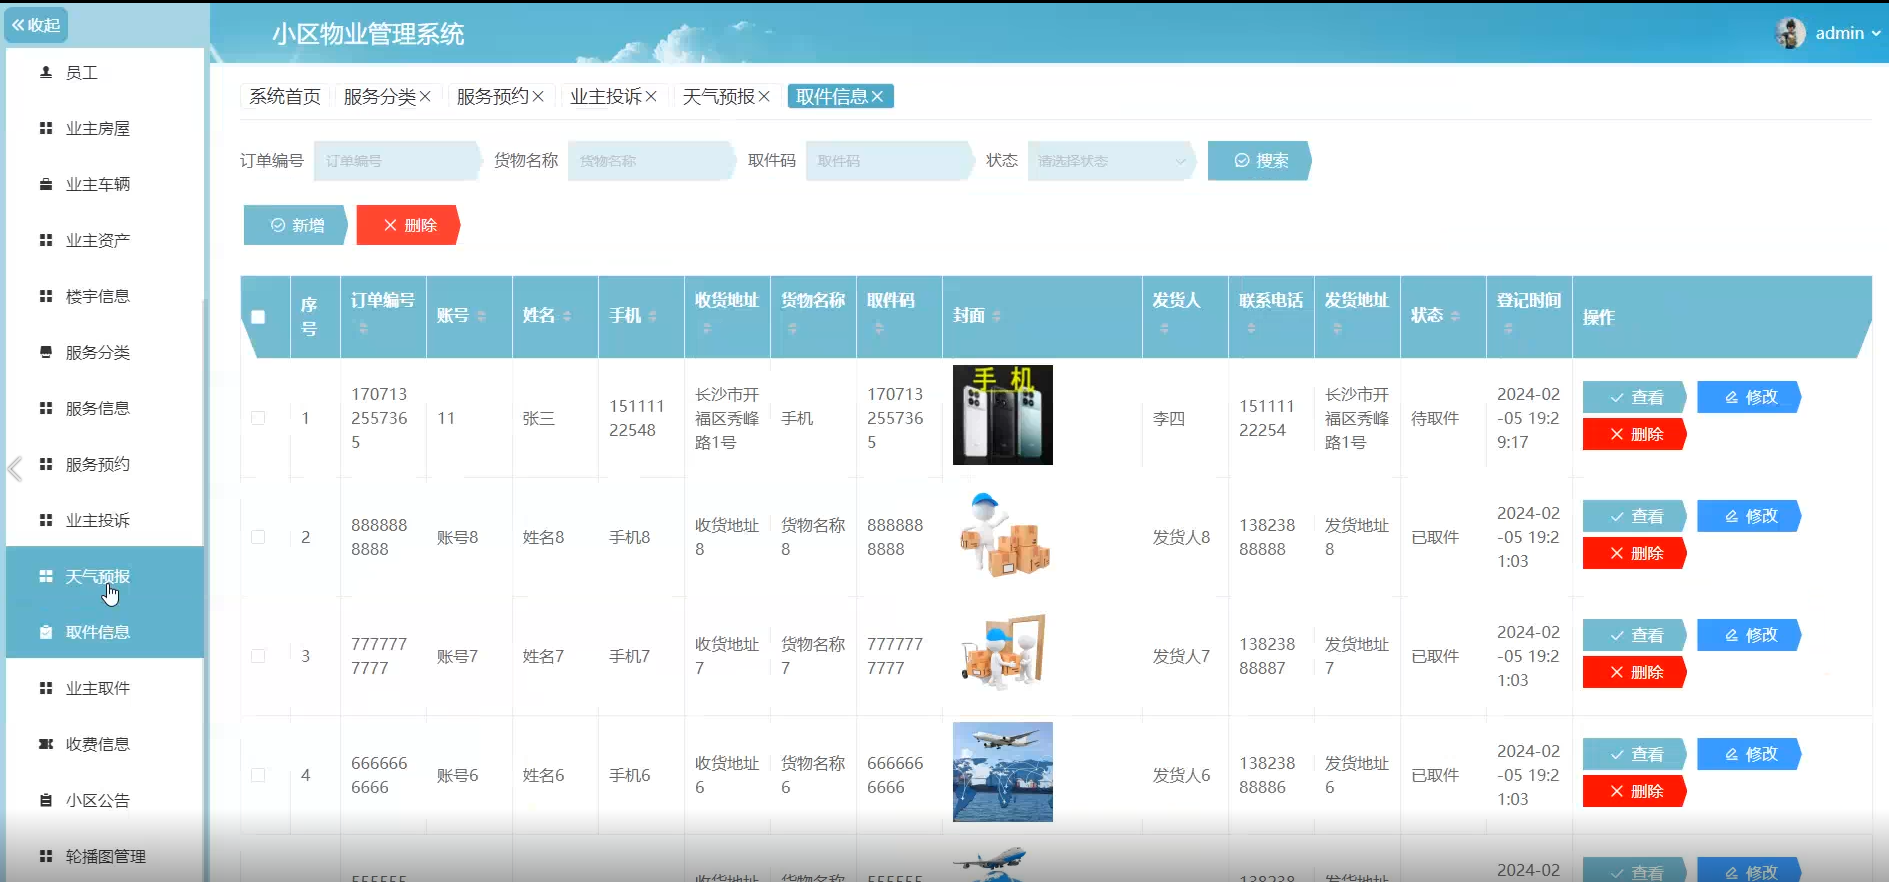
Task: Sort by the 登记时间 column arrows
Action: coord(1509,328)
